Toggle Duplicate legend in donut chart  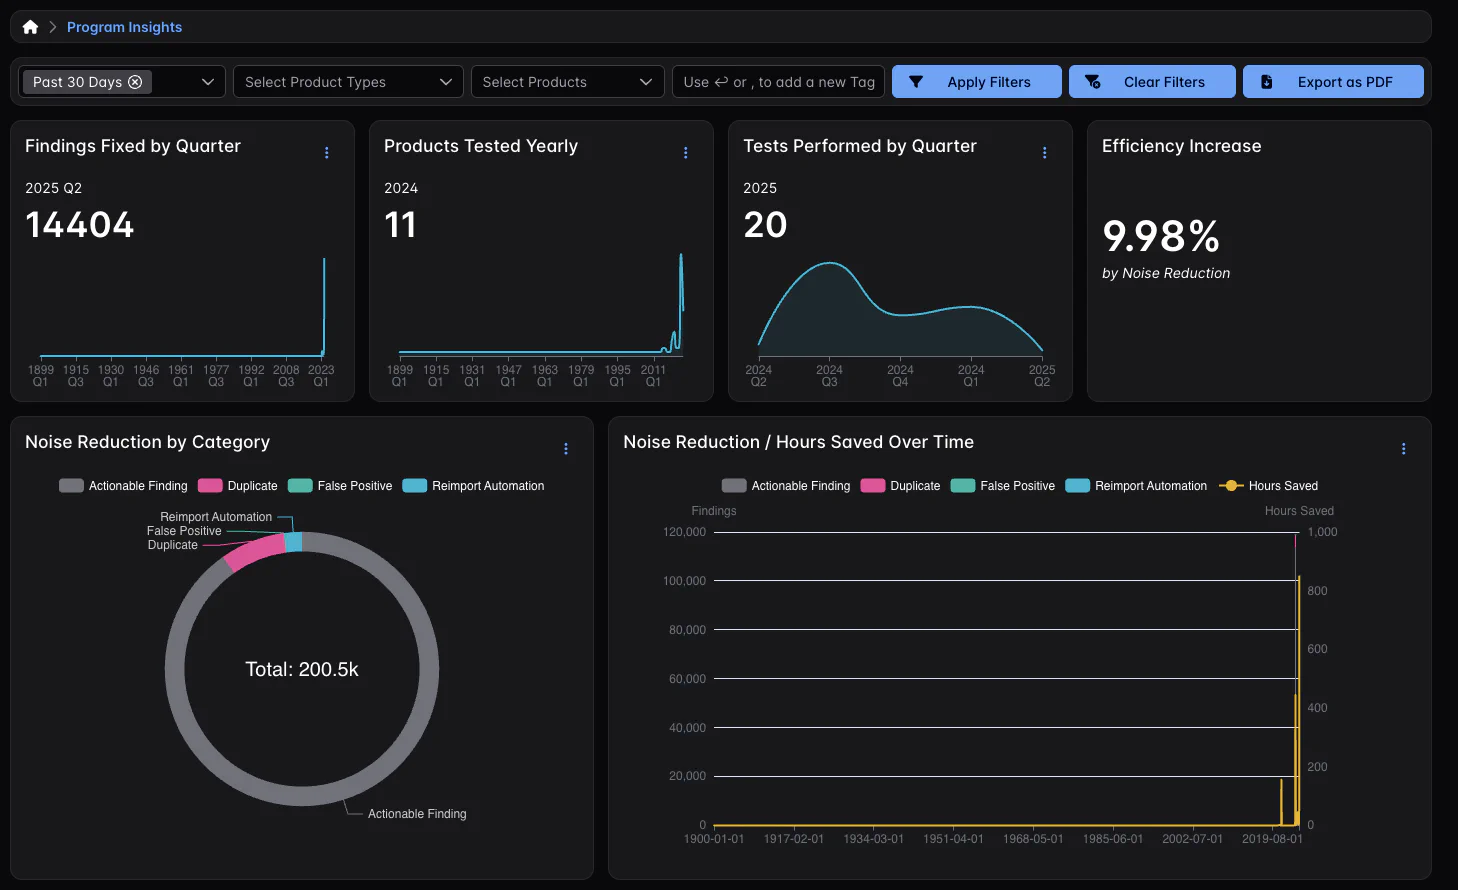(x=238, y=486)
